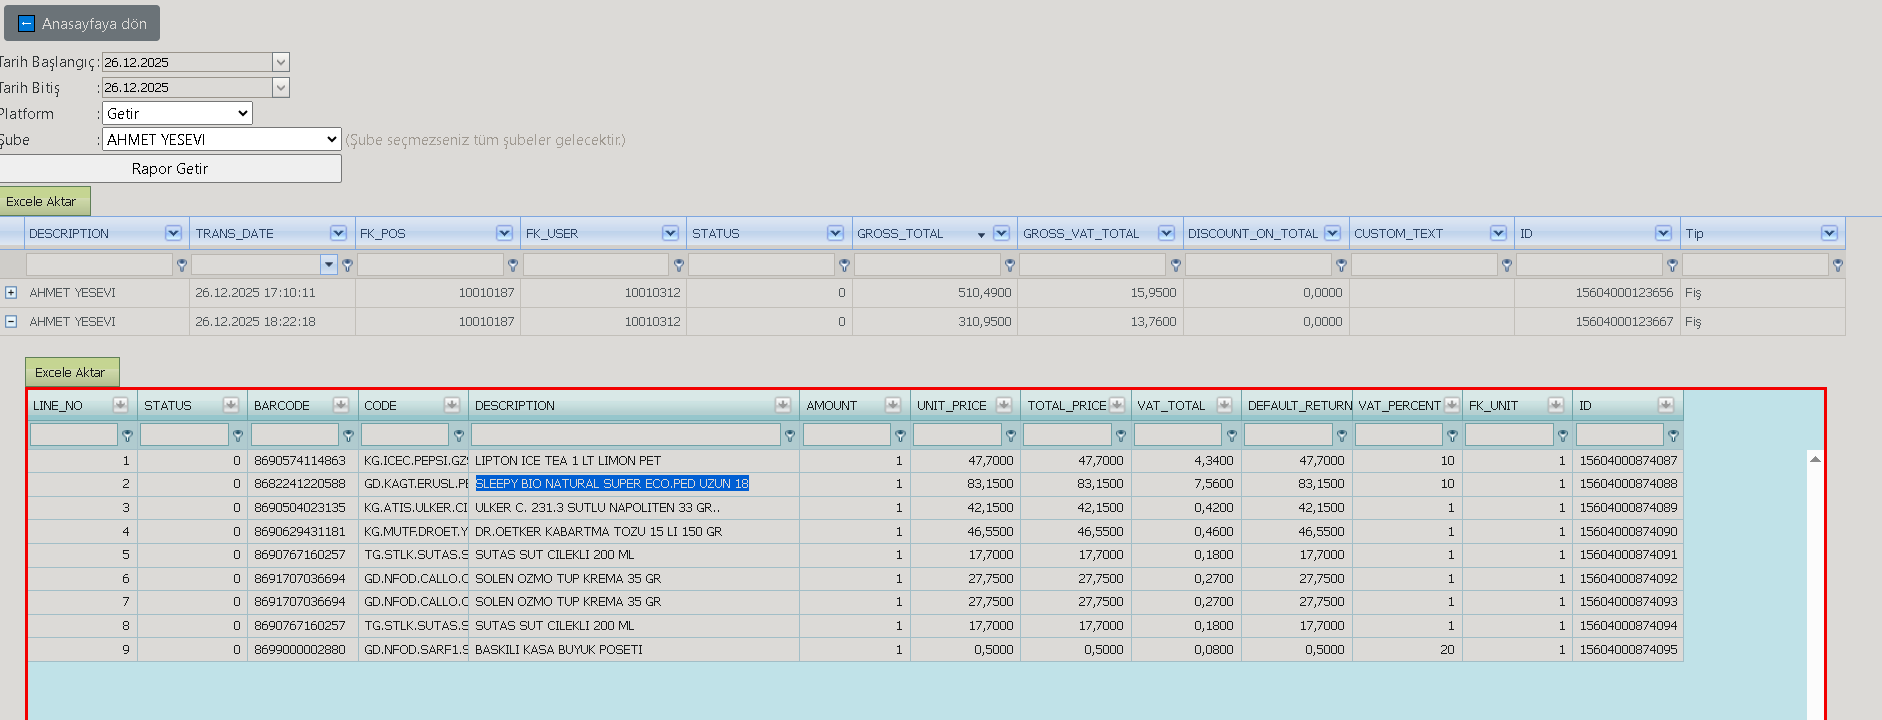Click the lower Excele Aktar button
The height and width of the screenshot is (720, 1882).
72,372
